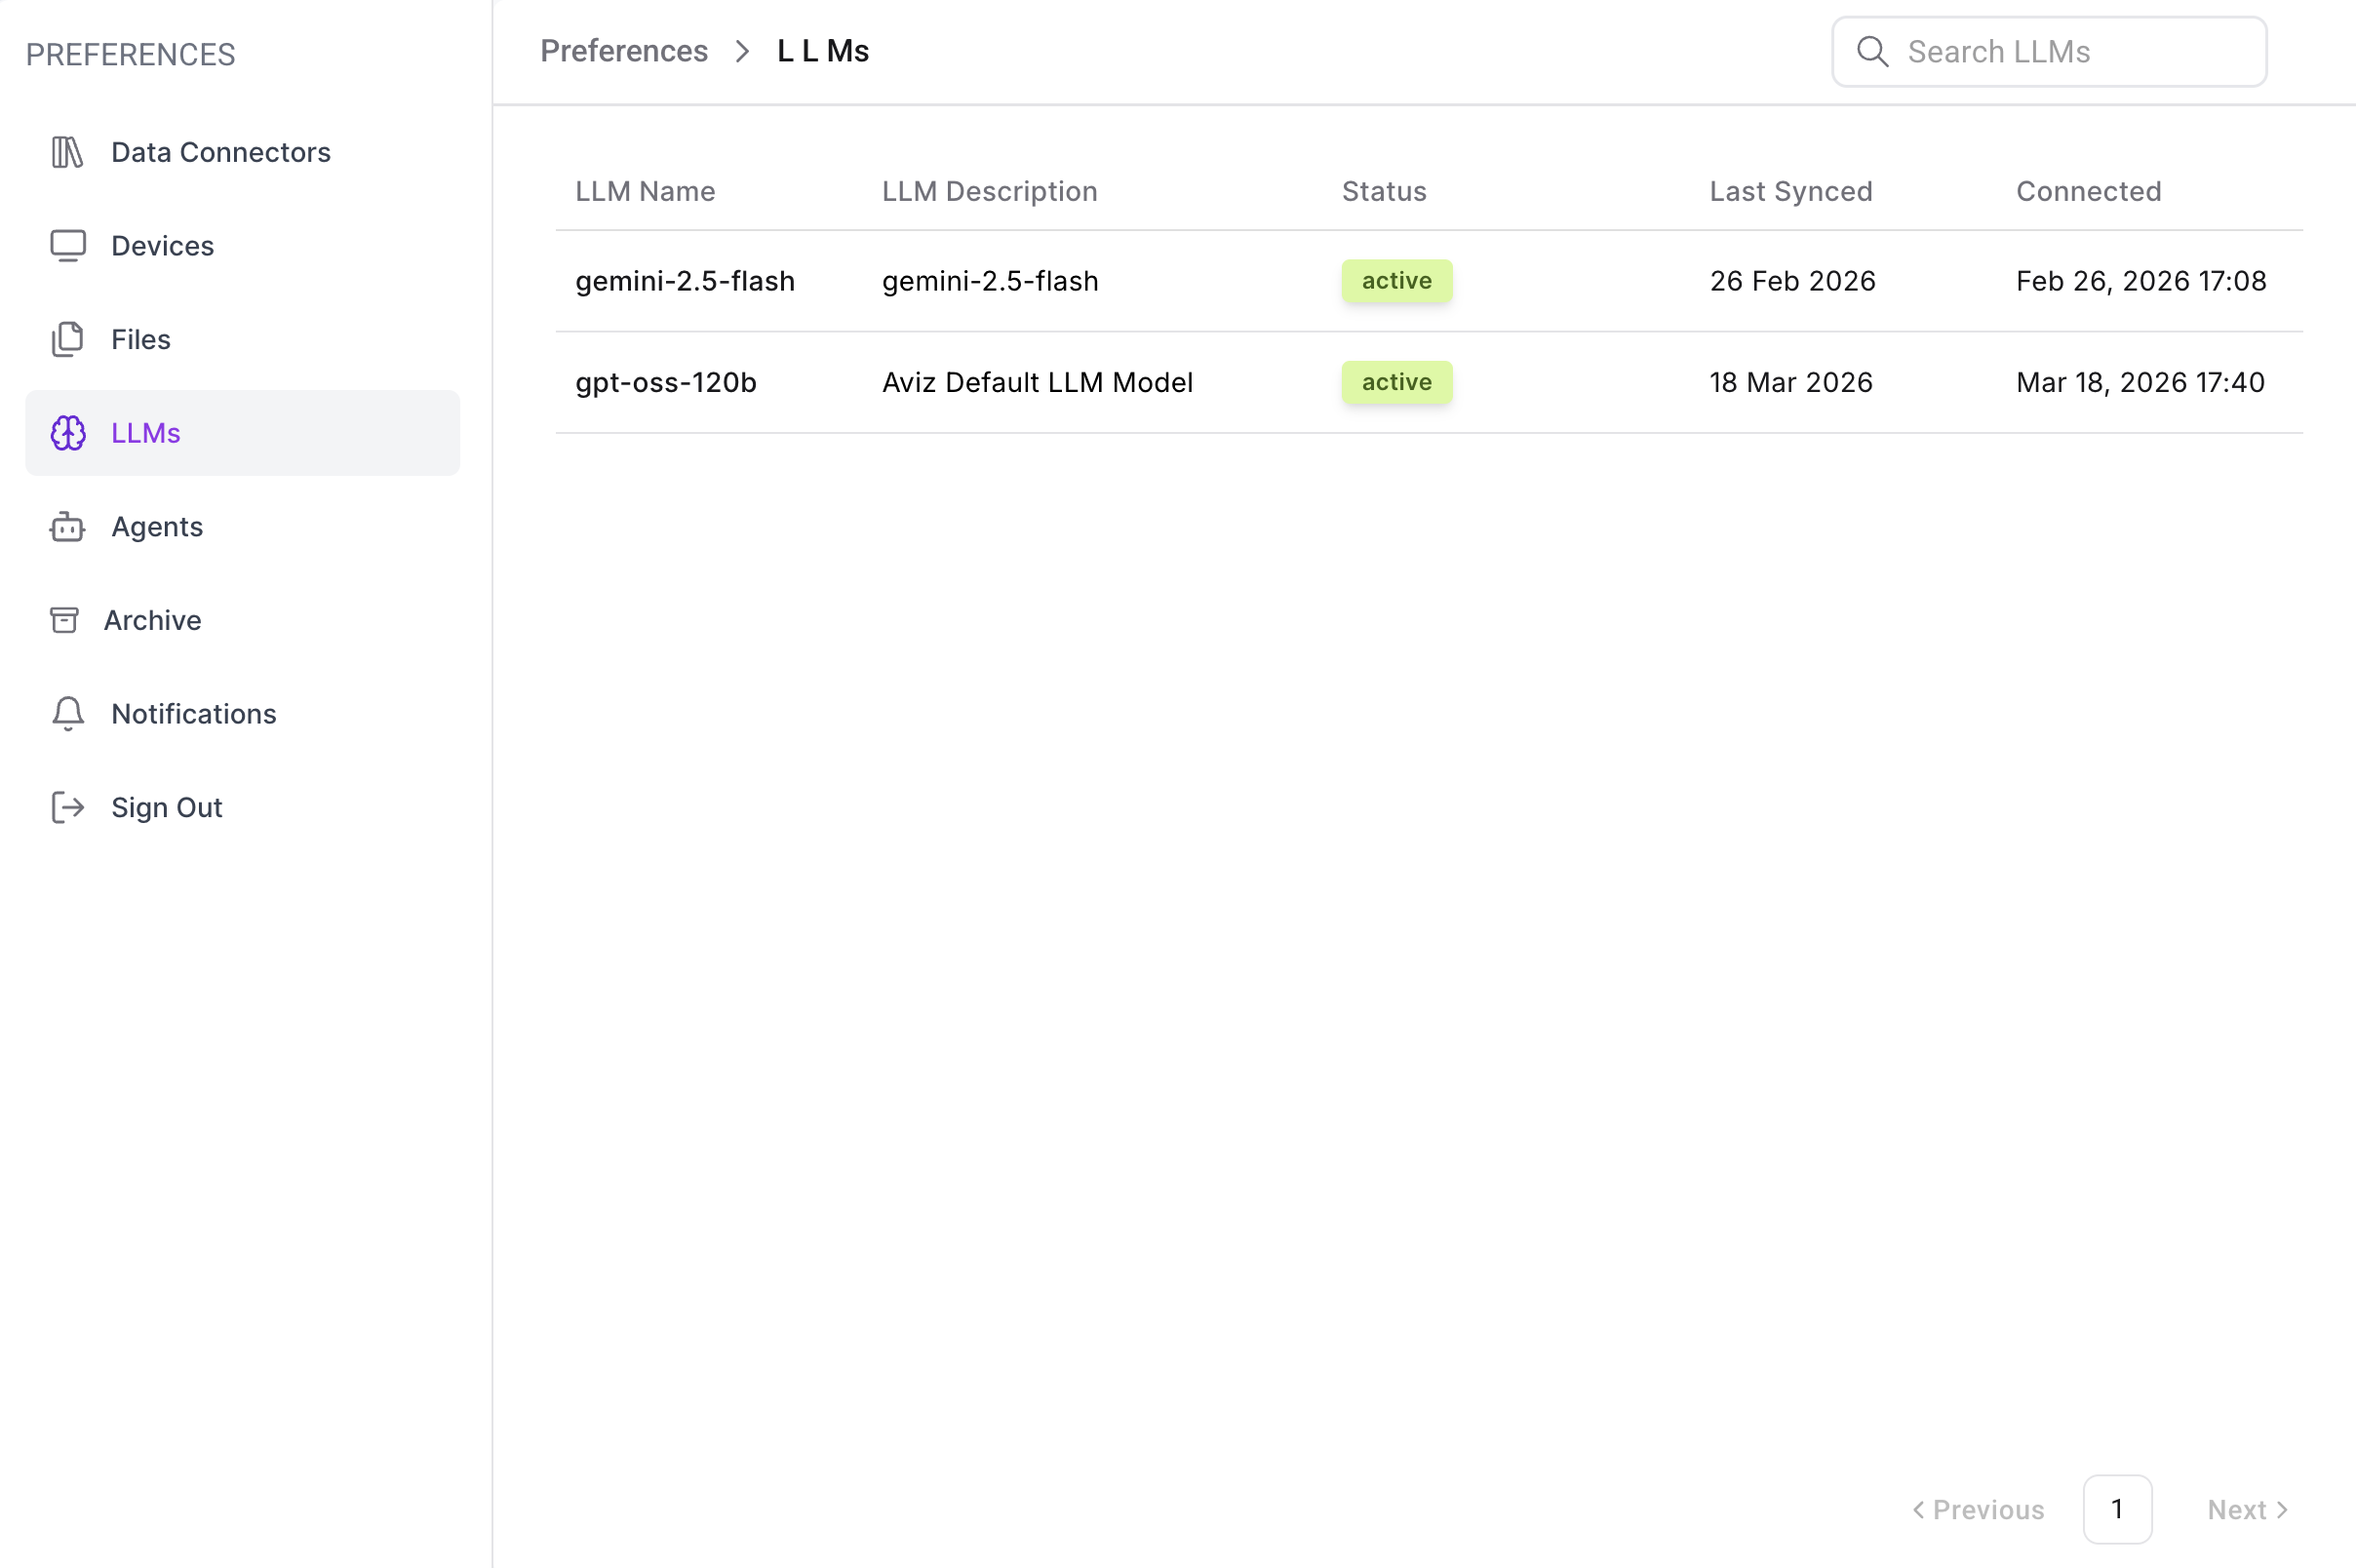Sort by the Last Synced column header
Image resolution: width=2356 pixels, height=1568 pixels.
pos(1790,191)
